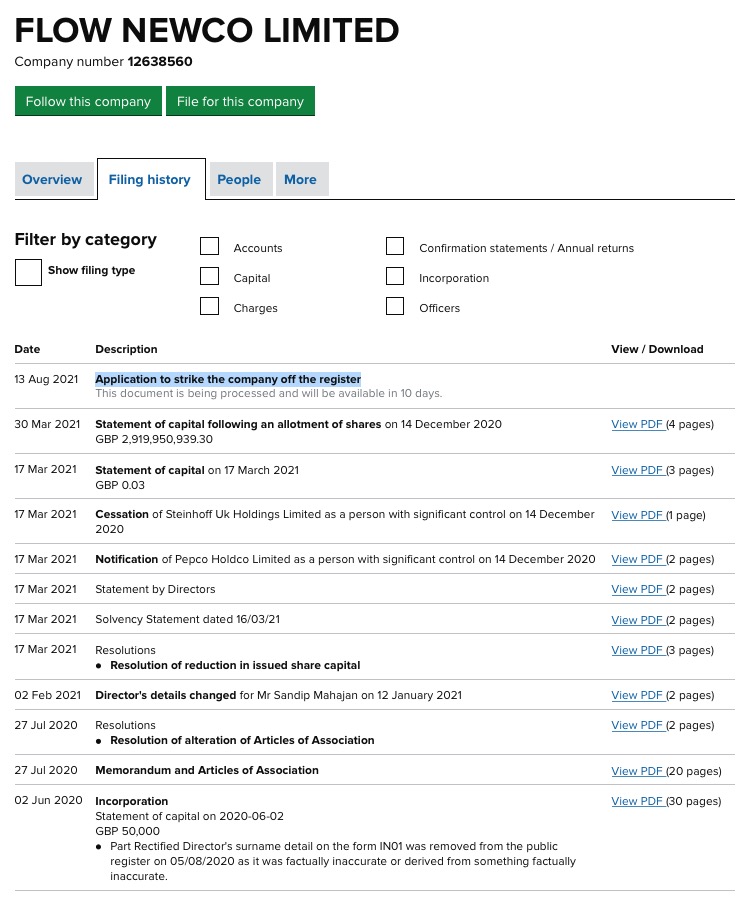Open the Incorporation PDF with 30 pages
Image resolution: width=749 pixels, height=897 pixels.
pos(637,801)
